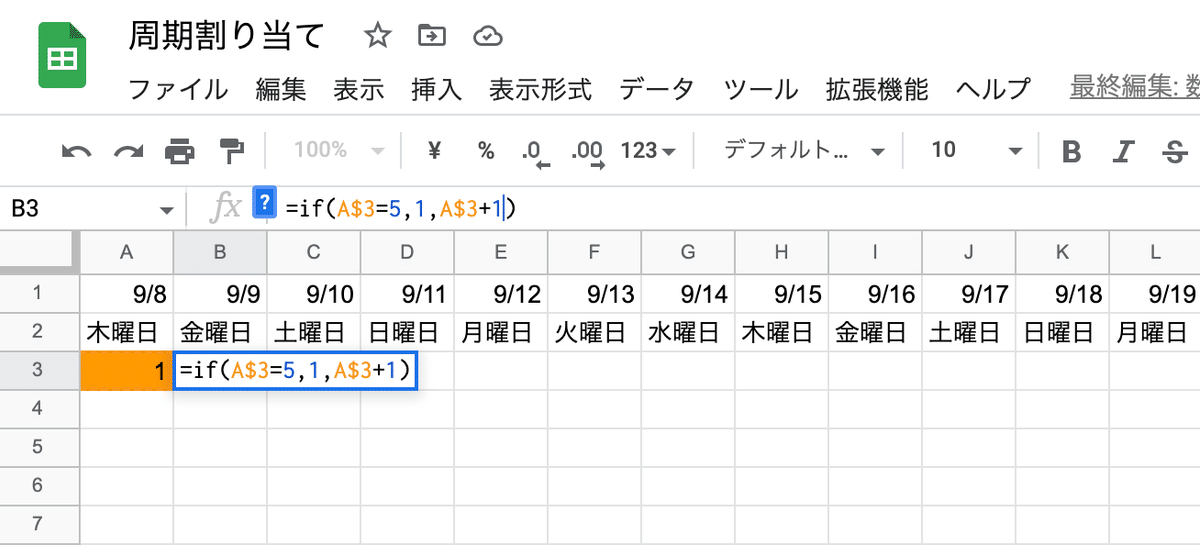Select the 木曜日 cell under 9/8

tap(126, 332)
